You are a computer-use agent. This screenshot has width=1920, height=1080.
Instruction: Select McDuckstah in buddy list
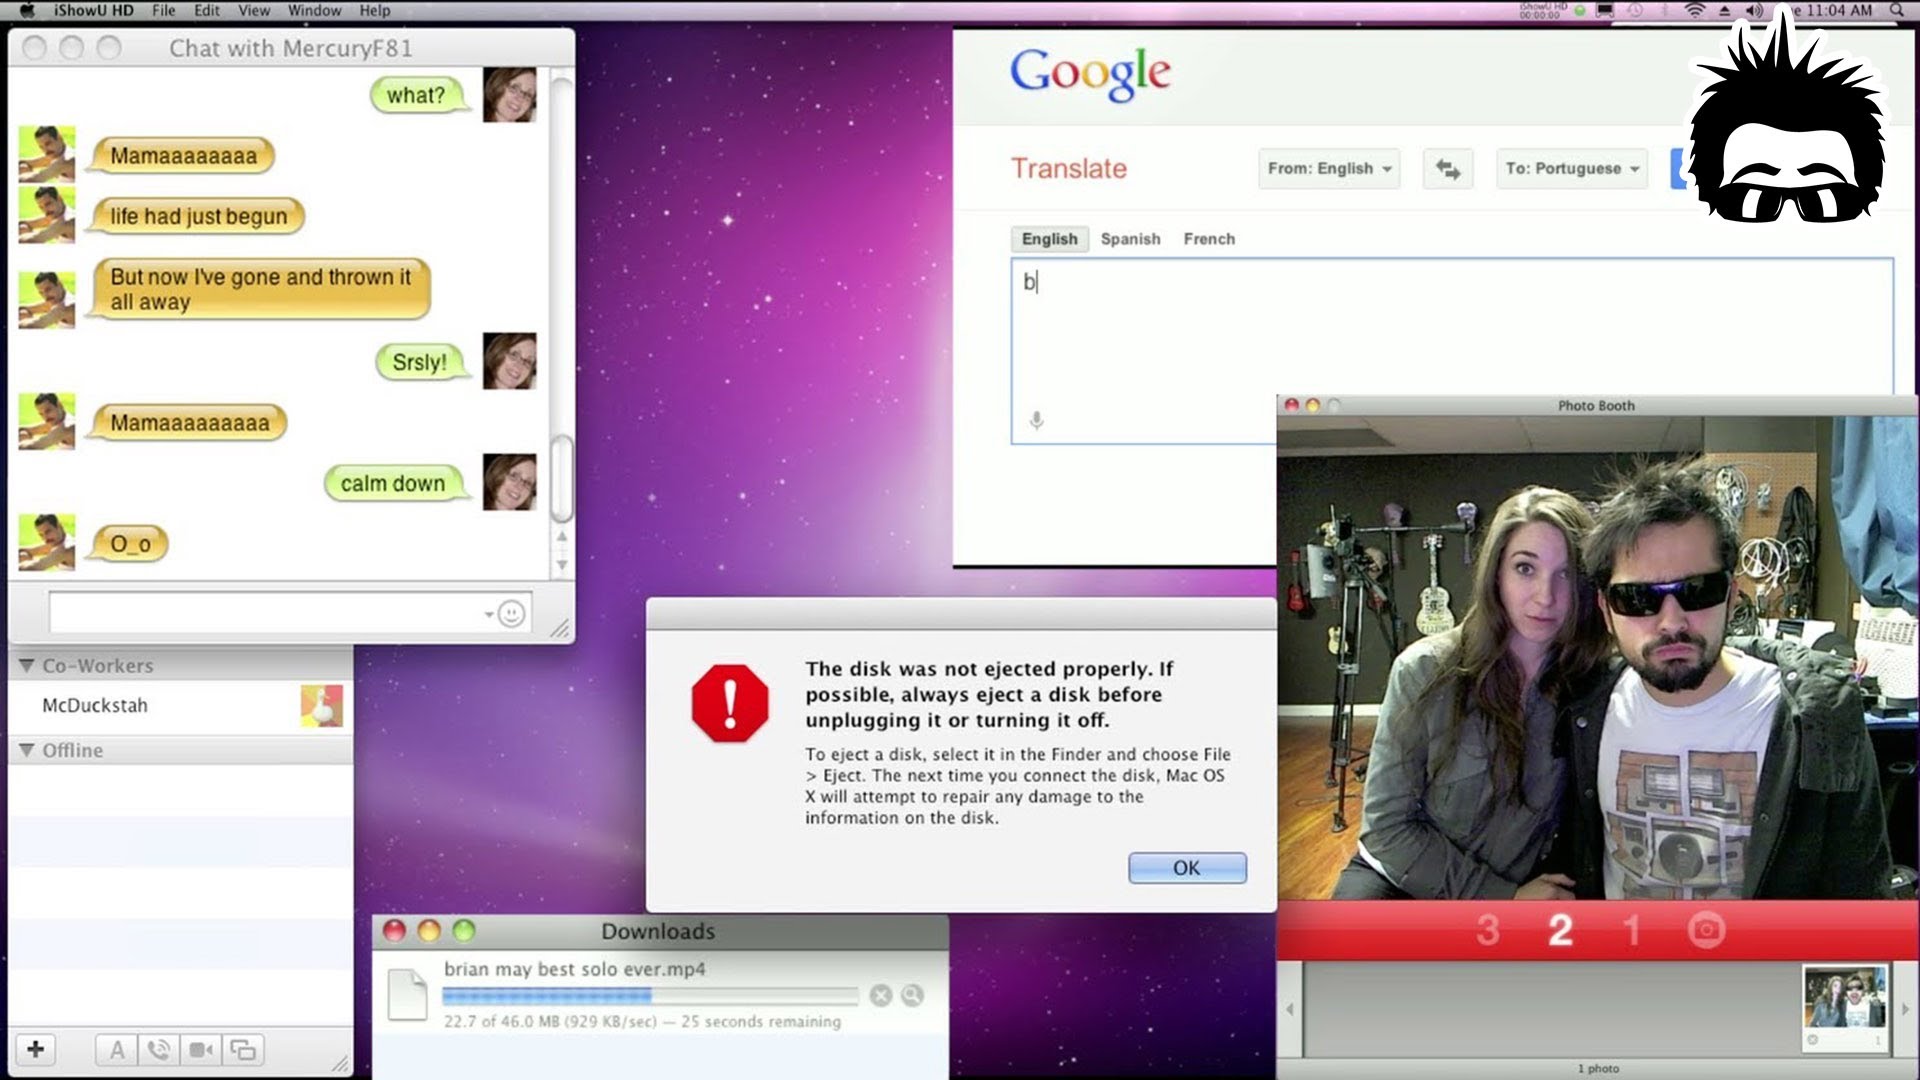tap(95, 706)
